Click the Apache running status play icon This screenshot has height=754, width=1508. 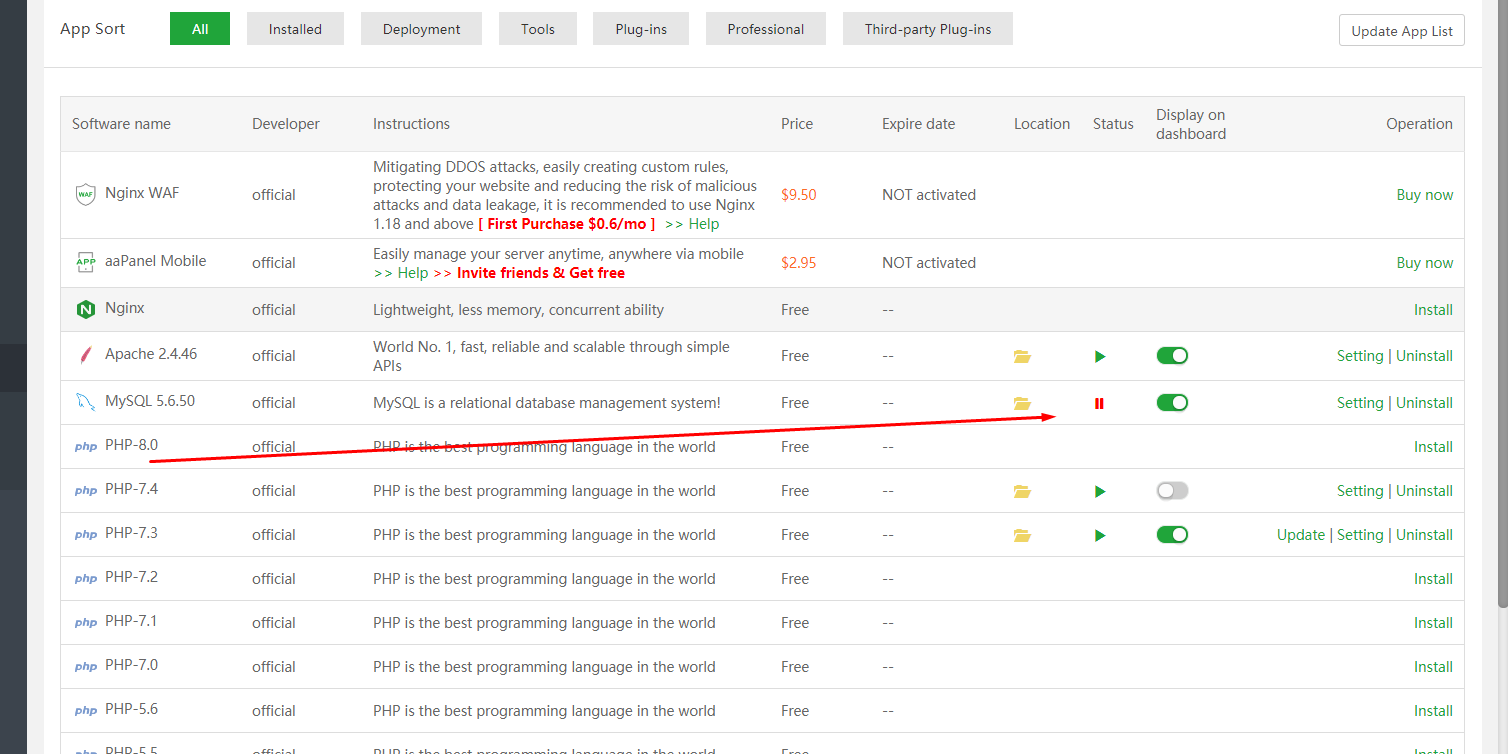coord(1100,356)
